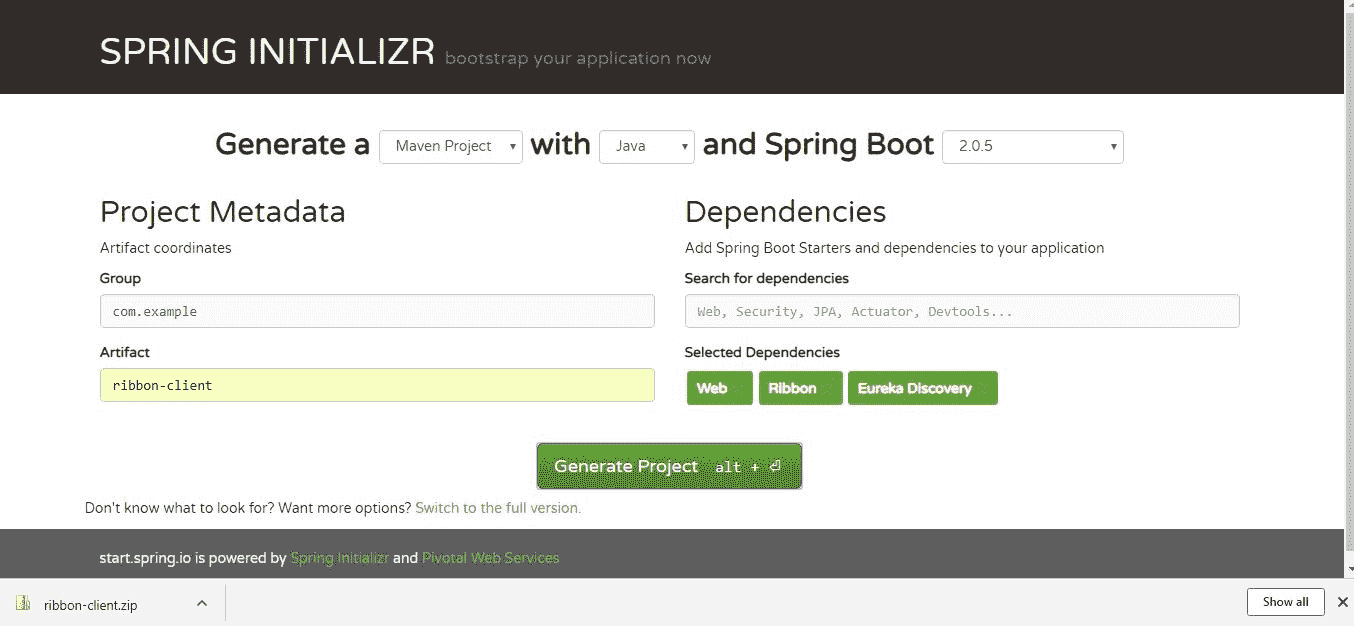Click the Dependencies heading
Image resolution: width=1354 pixels, height=626 pixels.
(x=785, y=212)
